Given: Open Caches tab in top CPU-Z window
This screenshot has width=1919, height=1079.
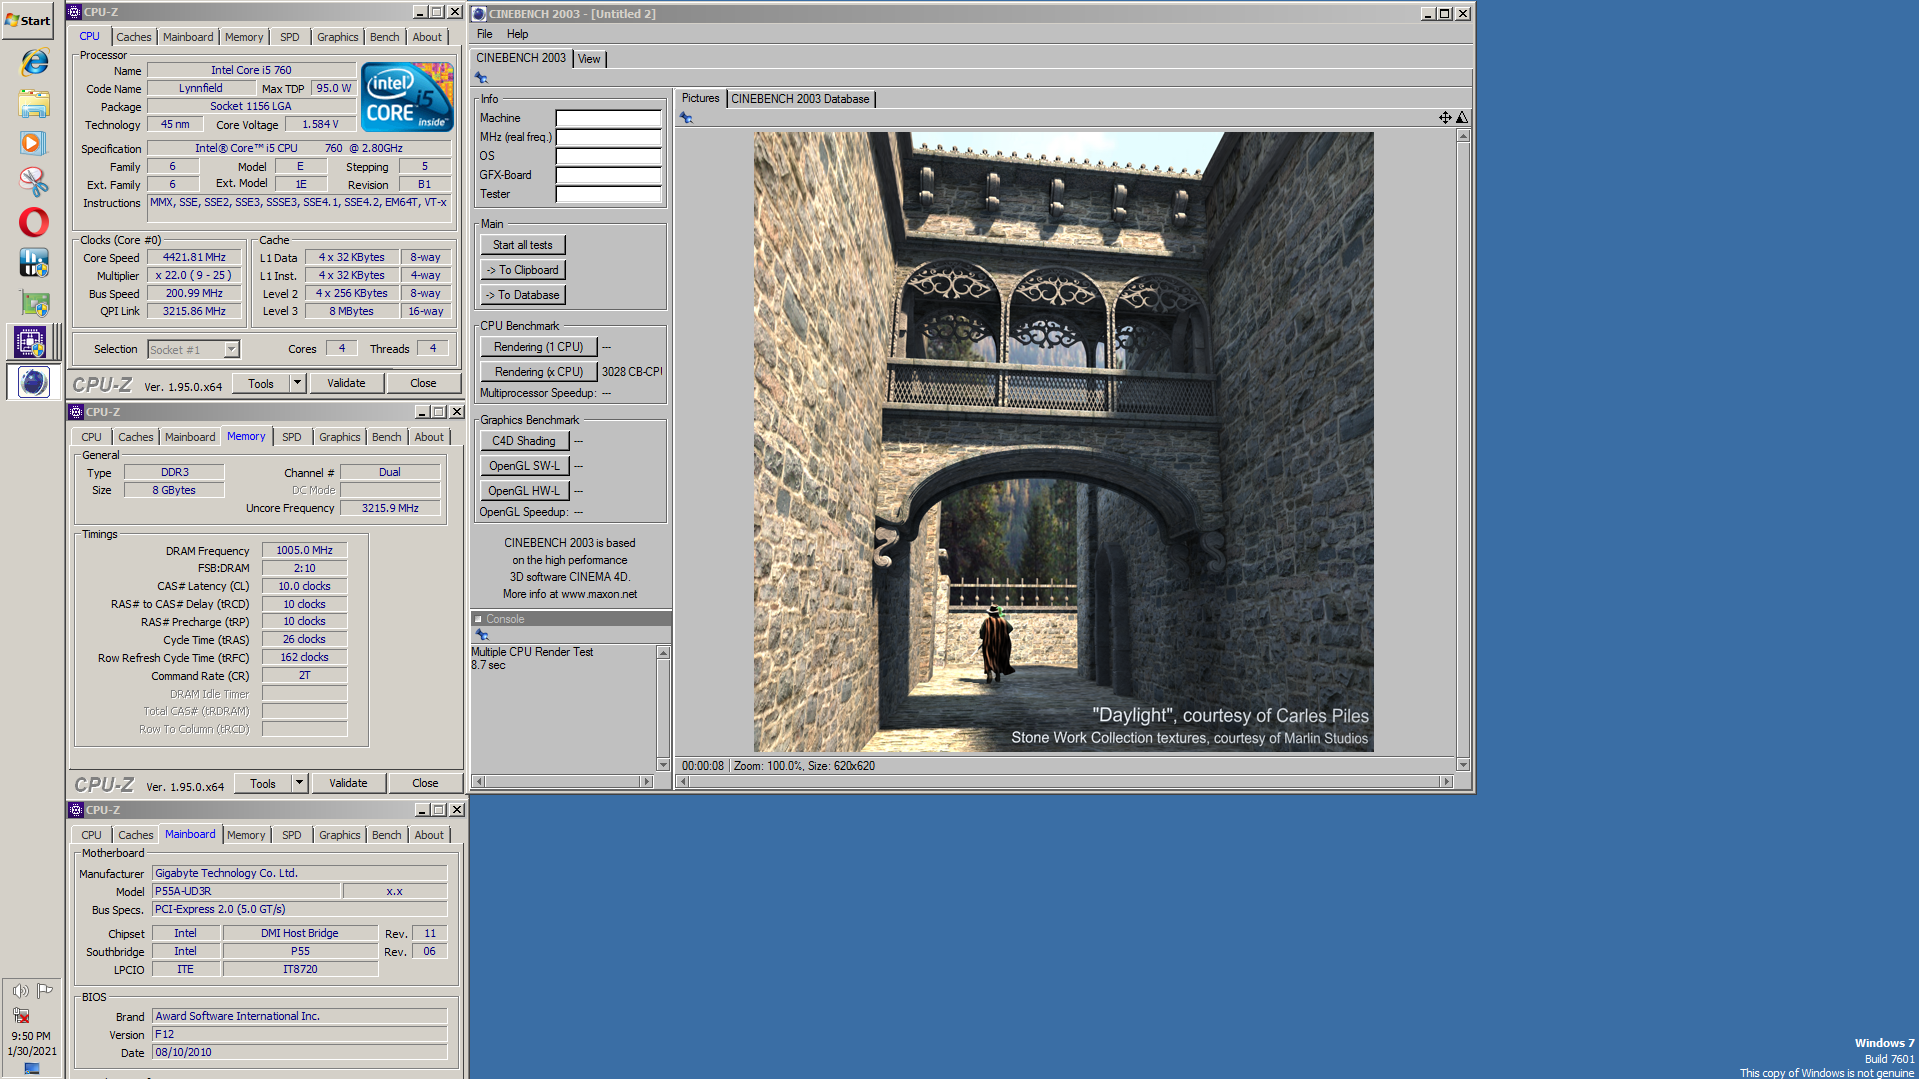Looking at the screenshot, I should pos(134,37).
